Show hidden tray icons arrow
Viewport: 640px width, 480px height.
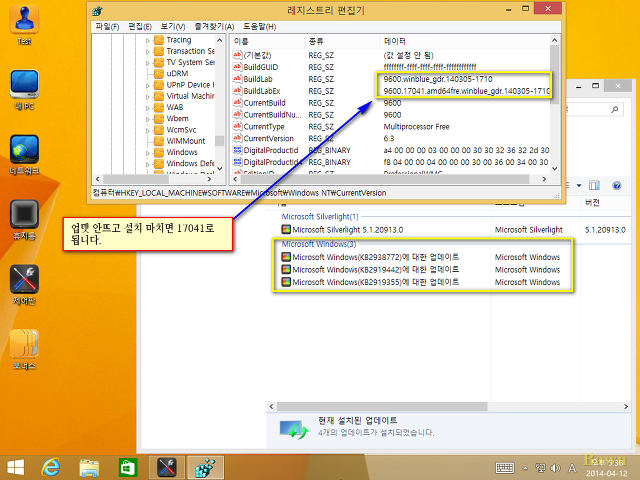click(525, 468)
